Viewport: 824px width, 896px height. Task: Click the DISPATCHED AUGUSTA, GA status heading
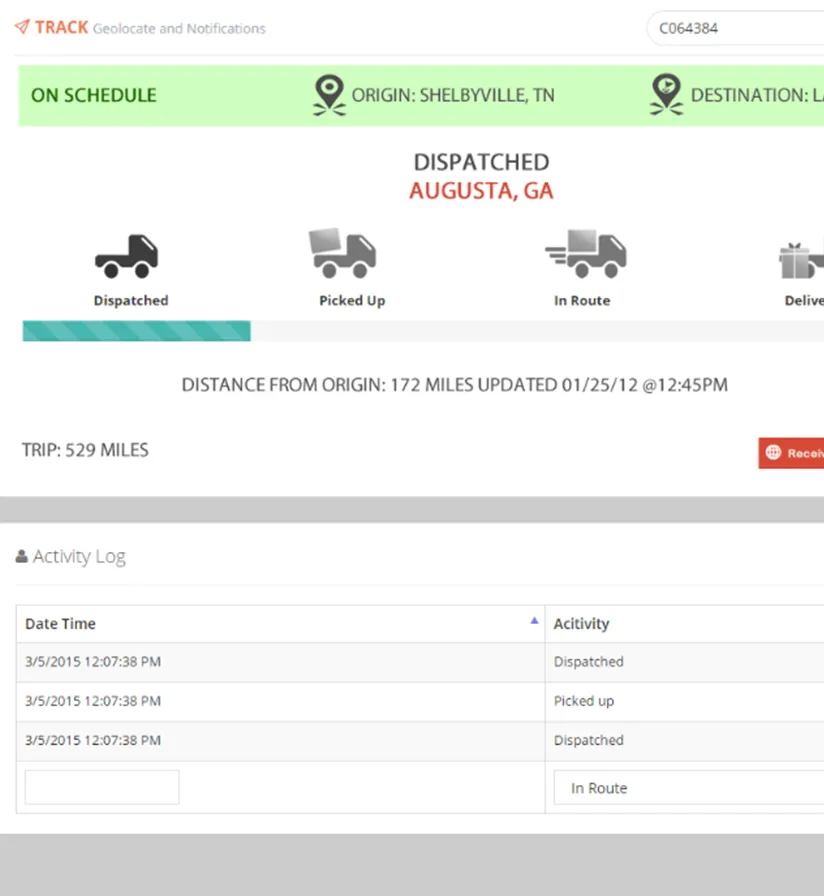click(x=480, y=176)
